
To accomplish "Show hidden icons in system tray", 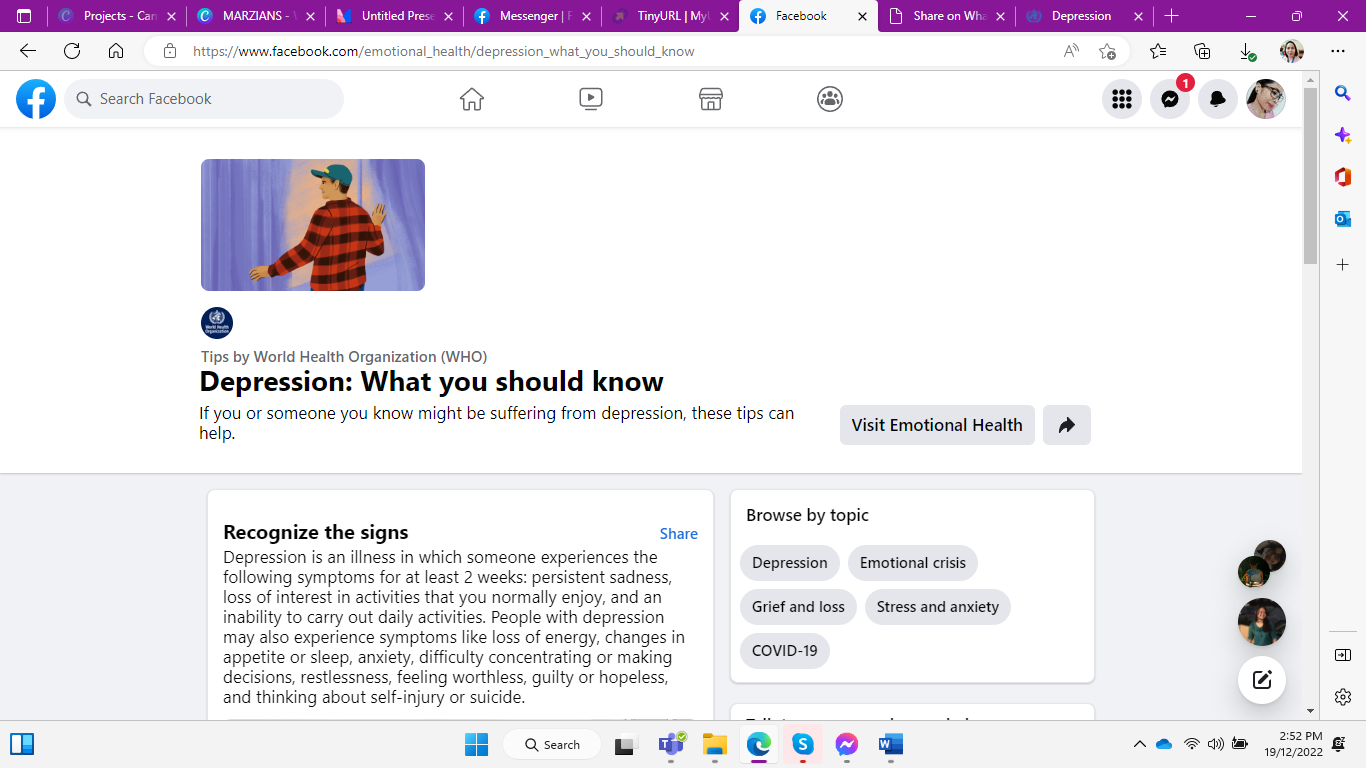I will pos(1139,744).
